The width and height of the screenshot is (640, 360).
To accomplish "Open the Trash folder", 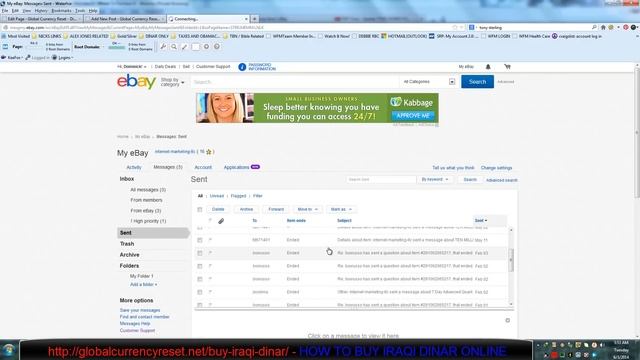I will 127,244.
